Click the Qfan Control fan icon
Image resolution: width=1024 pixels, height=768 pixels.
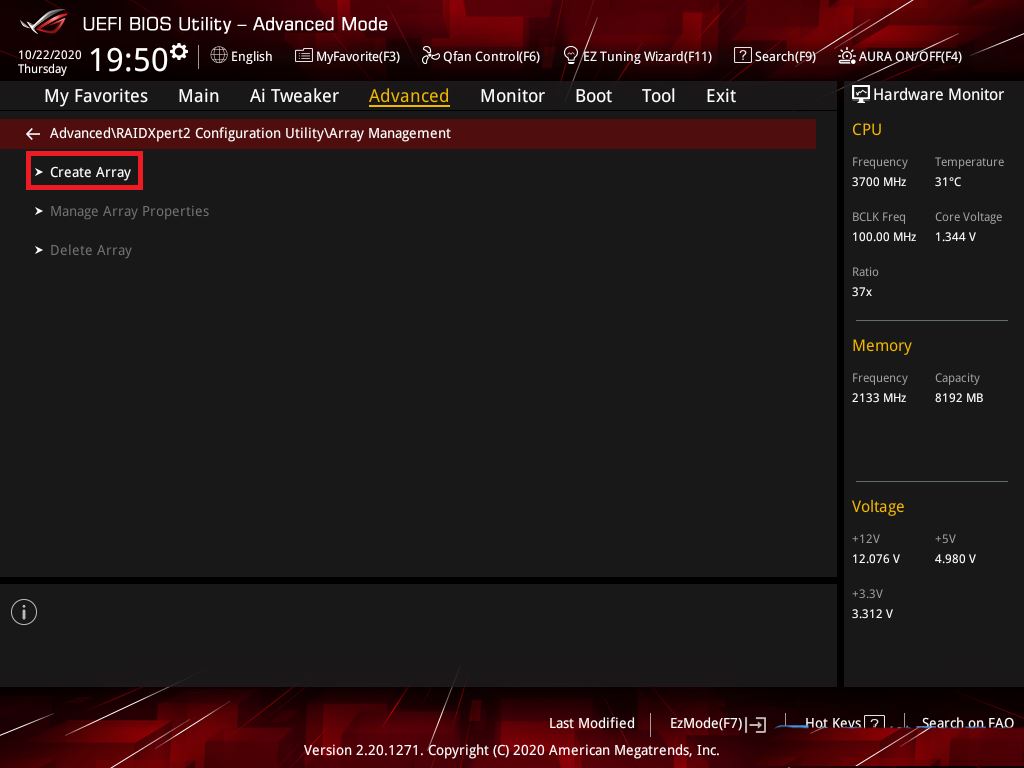[x=430, y=56]
